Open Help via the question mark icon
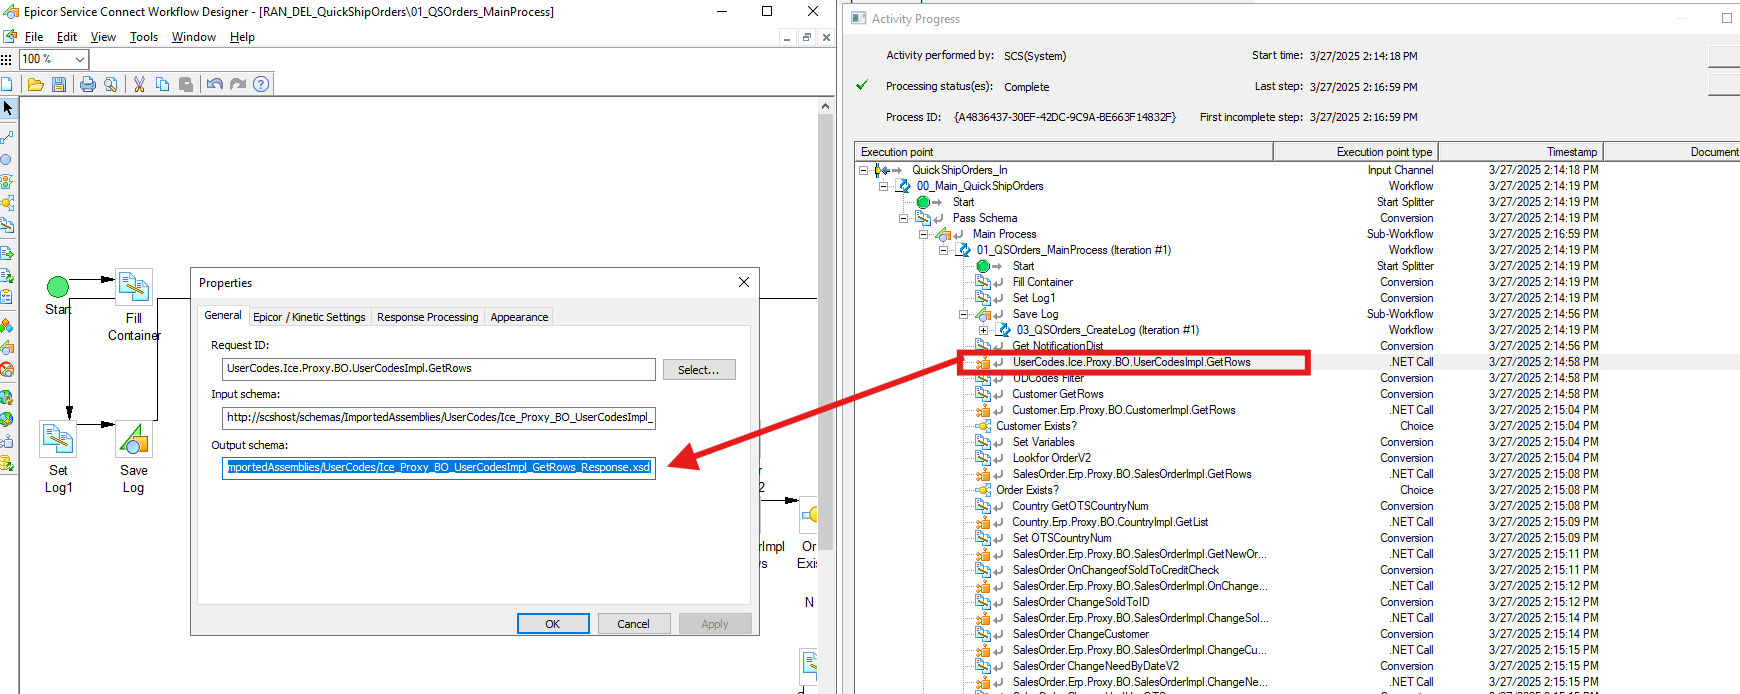Image resolution: width=1740 pixels, height=694 pixels. [261, 84]
